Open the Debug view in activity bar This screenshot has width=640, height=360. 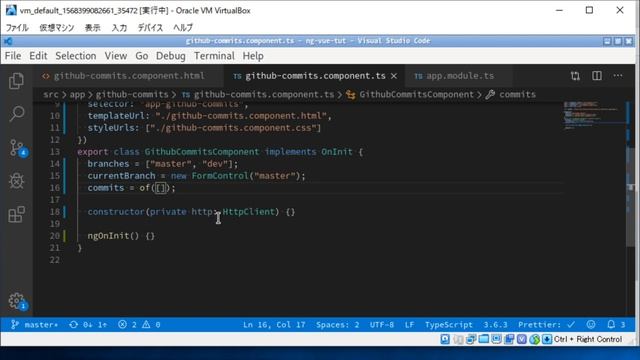pos(16,180)
